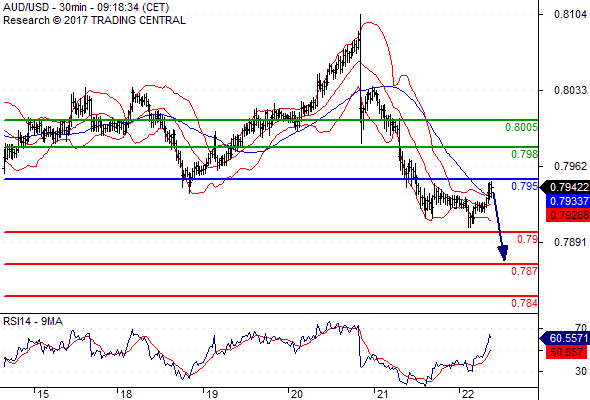590x400 pixels.
Task: Click the black 0.79422 current price tag
Action: (565, 187)
